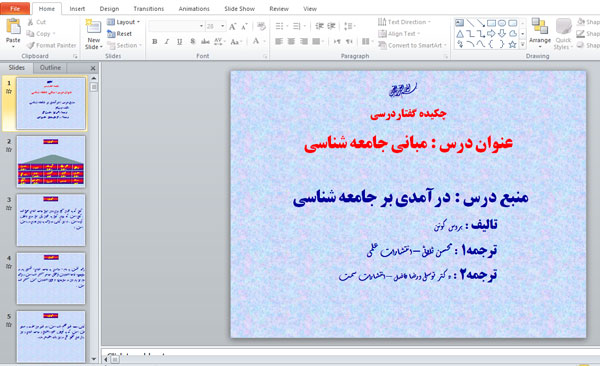This screenshot has width=600, height=366.
Task: Click the Font Color button
Action: 256,41
